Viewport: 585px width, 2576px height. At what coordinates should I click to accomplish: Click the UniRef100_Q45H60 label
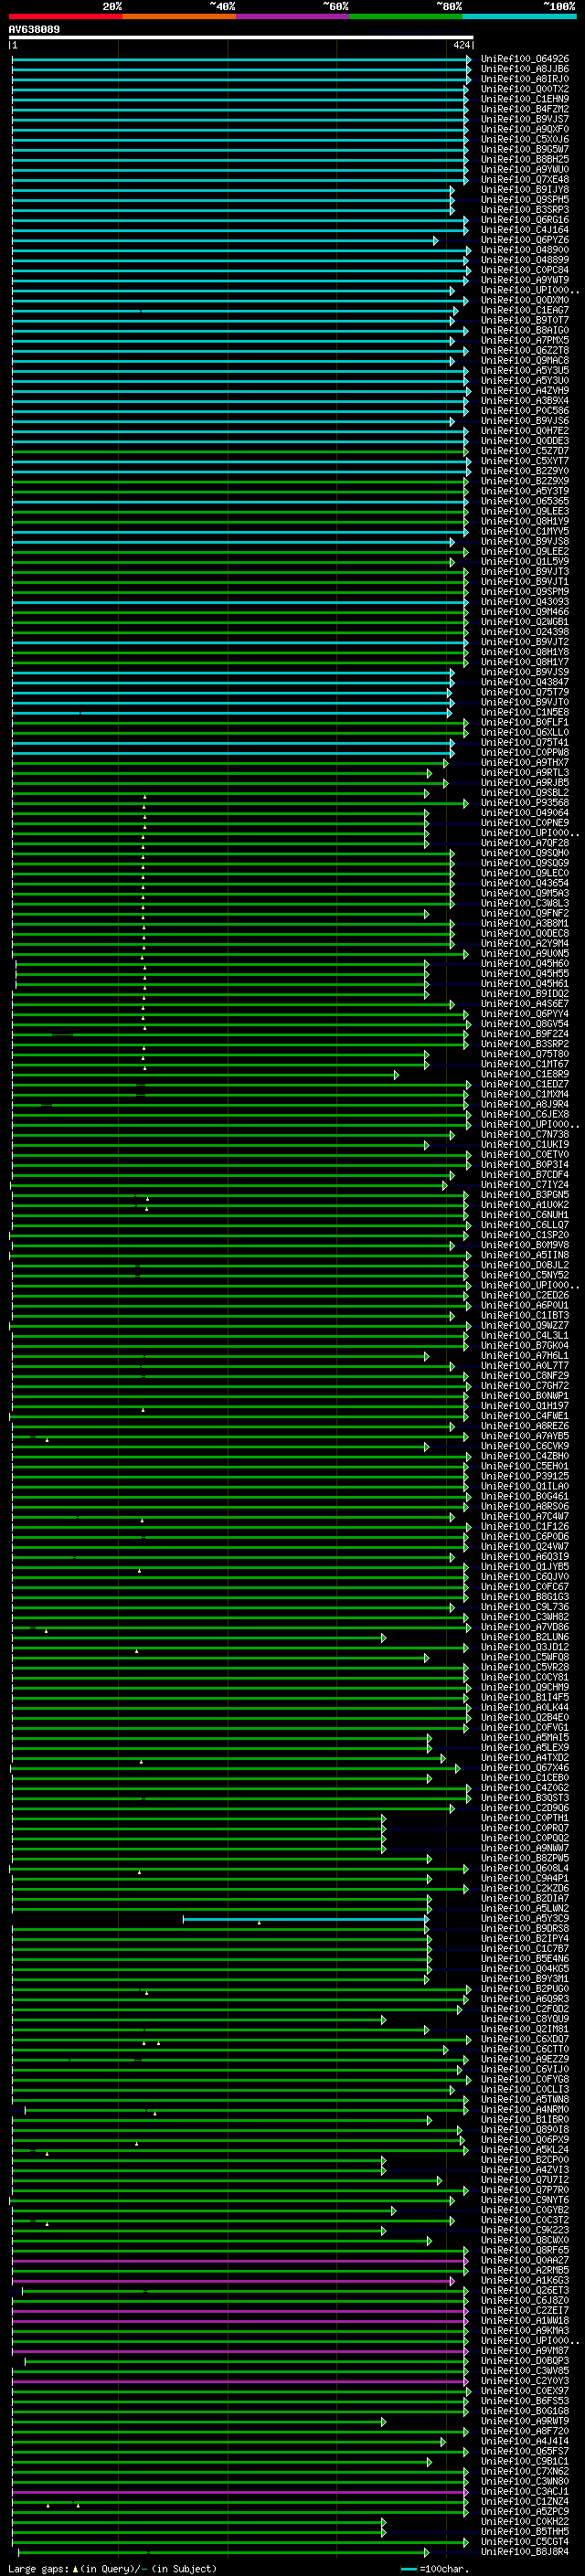click(524, 964)
